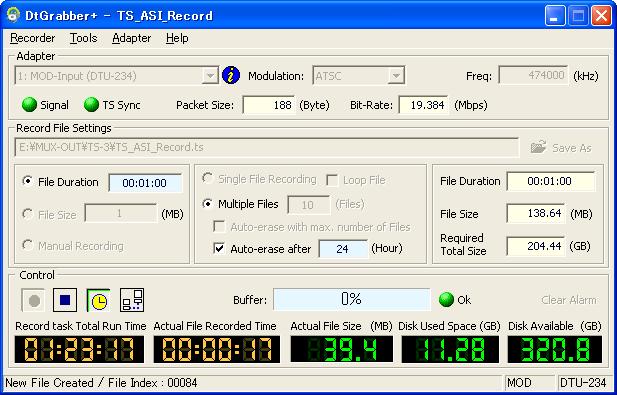Select the File Duration radio button
Screen dimensions: 617x395
[28, 182]
